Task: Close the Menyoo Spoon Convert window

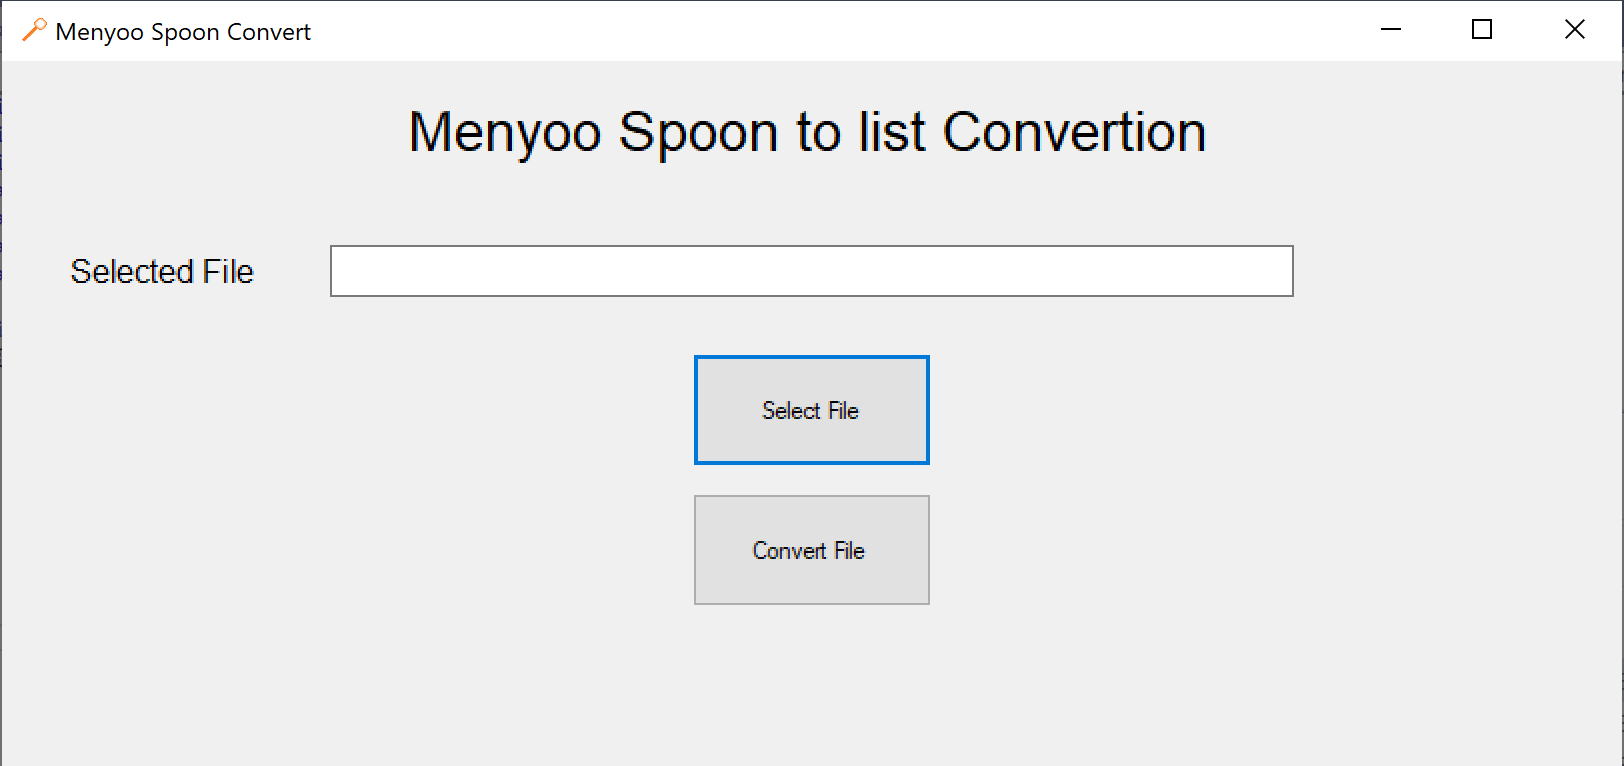Action: point(1574,30)
